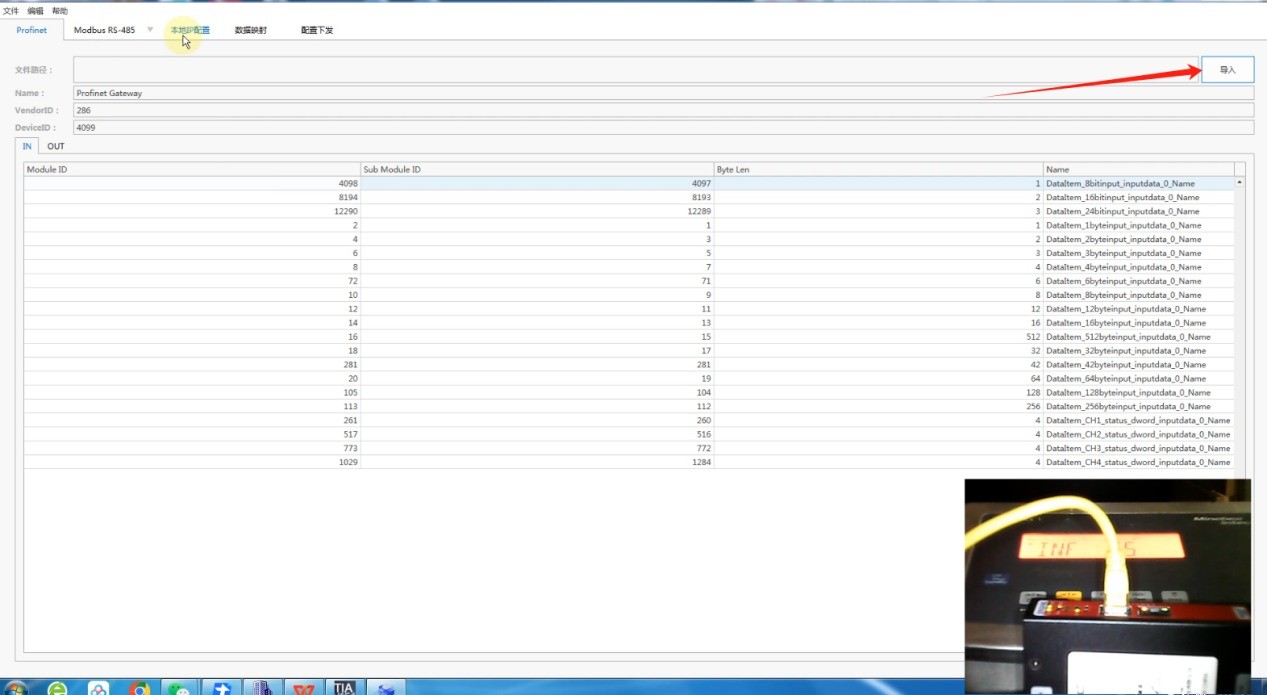Click Module ID cell 8194
Viewport: 1267px width, 695px height.
[192, 197]
